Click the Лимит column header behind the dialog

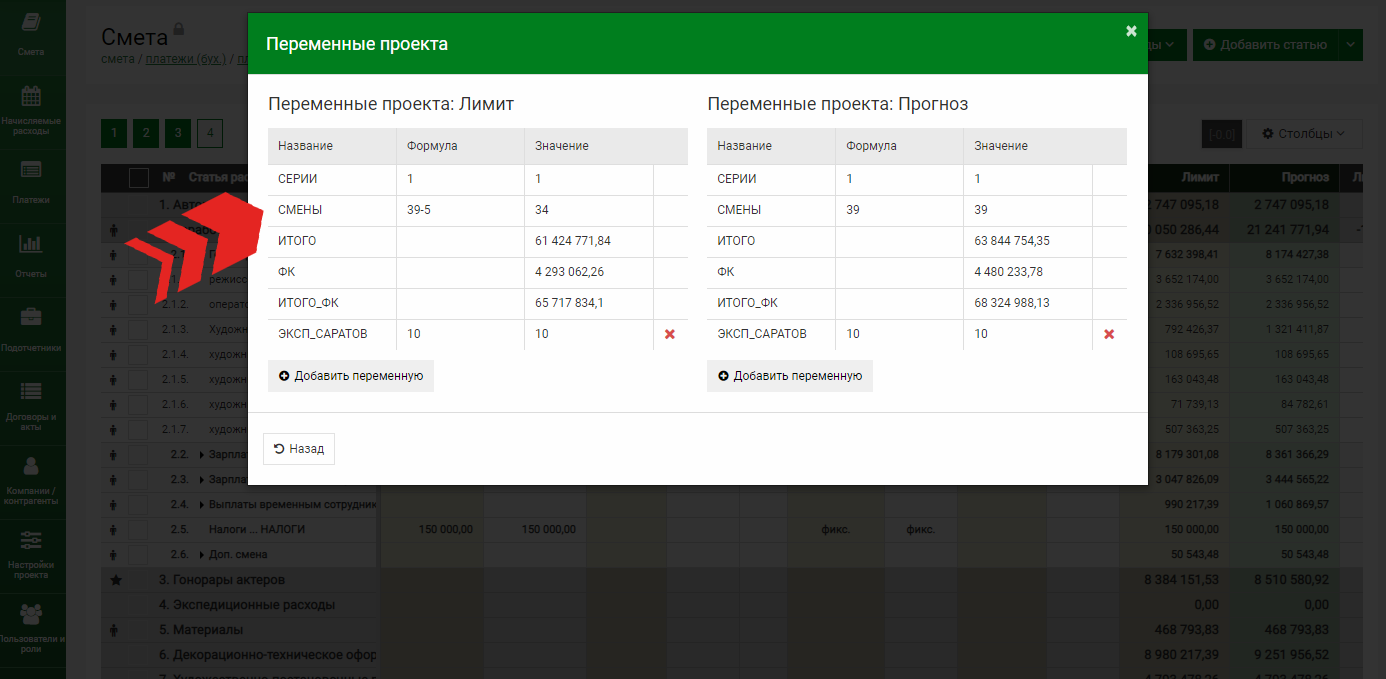1200,178
